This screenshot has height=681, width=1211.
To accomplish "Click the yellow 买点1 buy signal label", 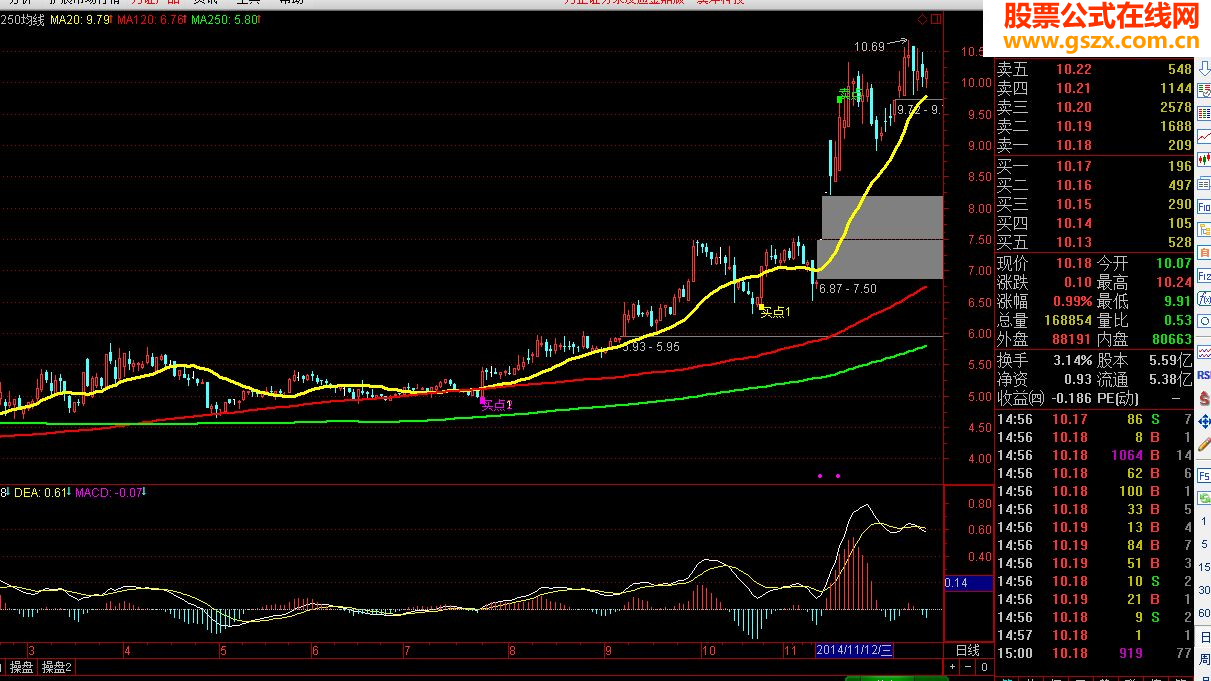I will [x=775, y=312].
